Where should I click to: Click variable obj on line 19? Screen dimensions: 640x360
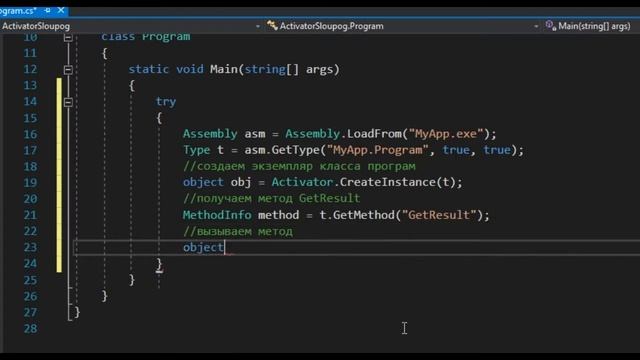click(x=241, y=182)
